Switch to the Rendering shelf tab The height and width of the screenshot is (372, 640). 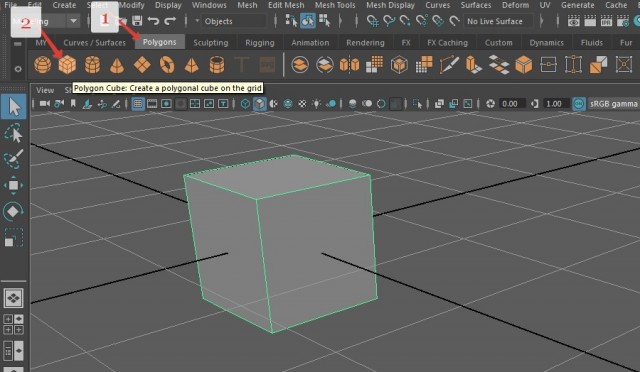(x=365, y=42)
